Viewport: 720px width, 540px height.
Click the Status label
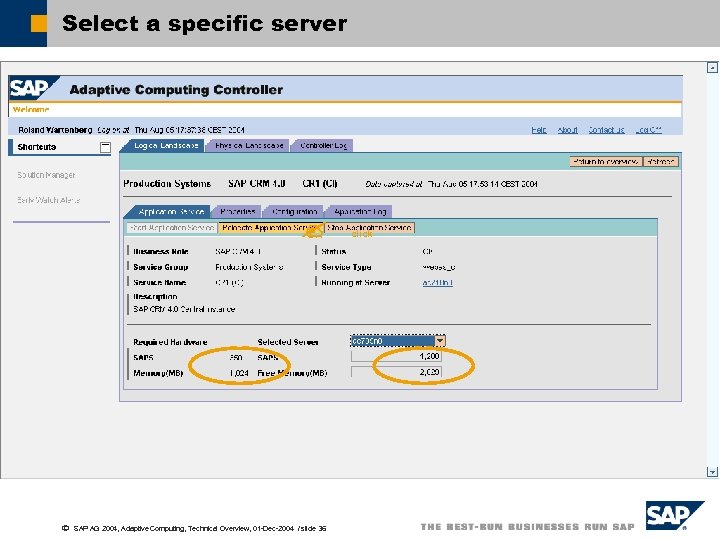(x=334, y=252)
